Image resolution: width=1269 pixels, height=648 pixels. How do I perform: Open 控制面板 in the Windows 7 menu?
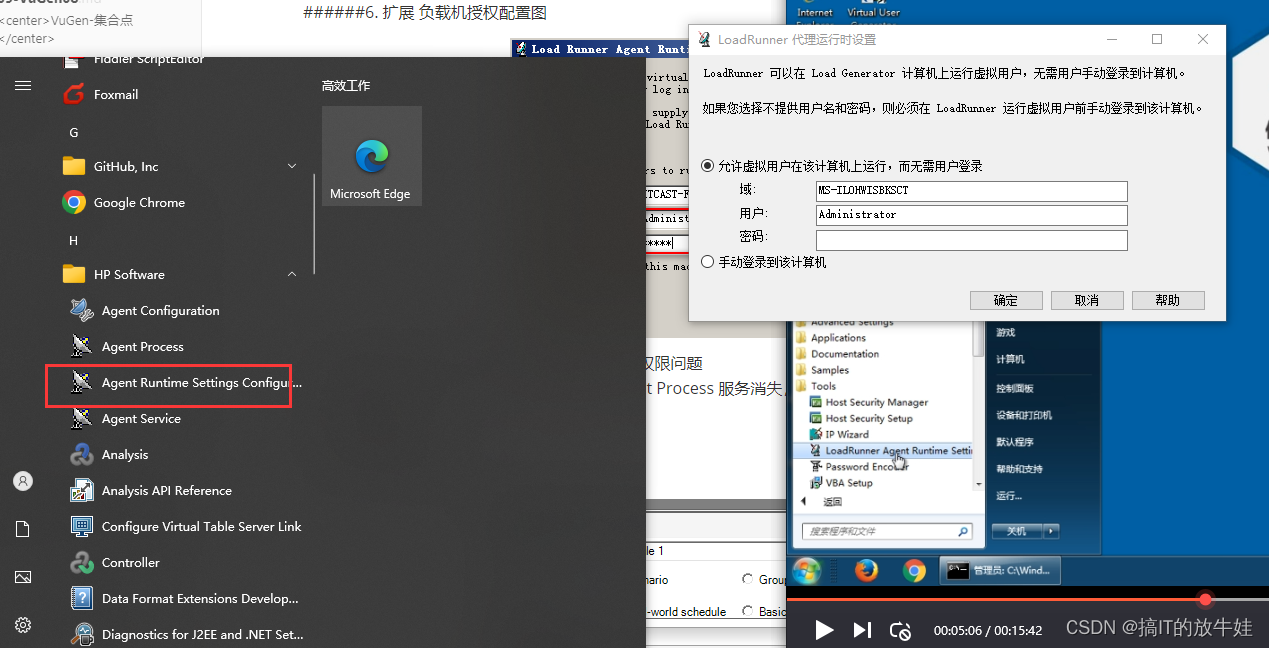(1015, 388)
